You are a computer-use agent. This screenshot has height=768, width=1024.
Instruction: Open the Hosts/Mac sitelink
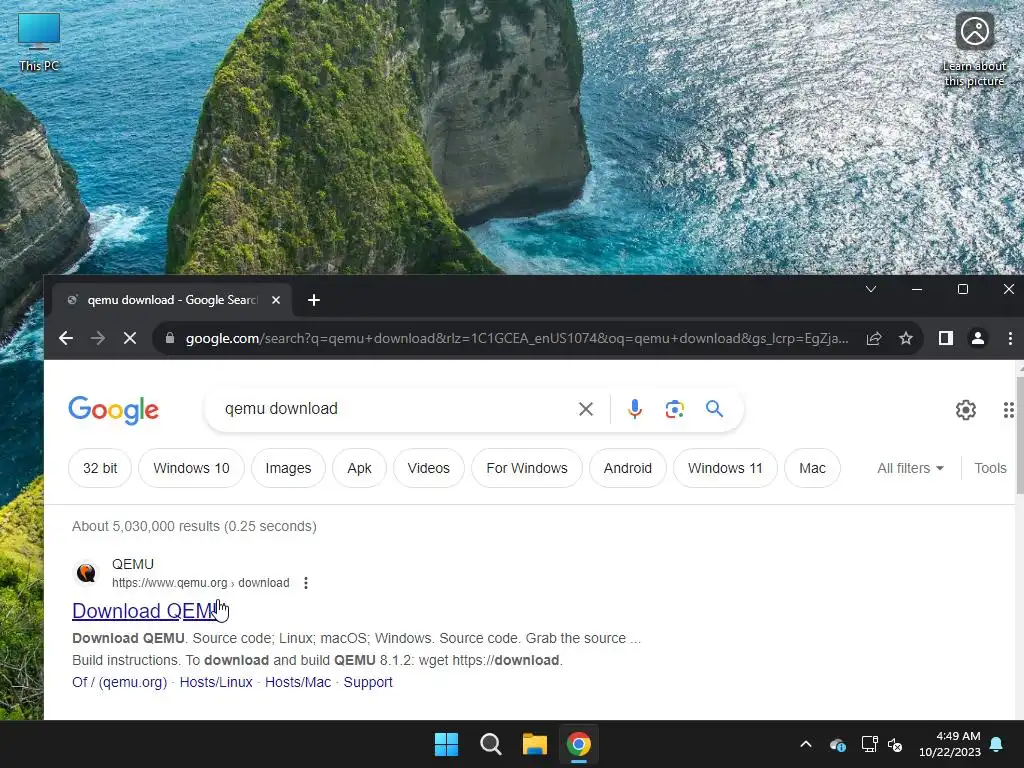298,682
